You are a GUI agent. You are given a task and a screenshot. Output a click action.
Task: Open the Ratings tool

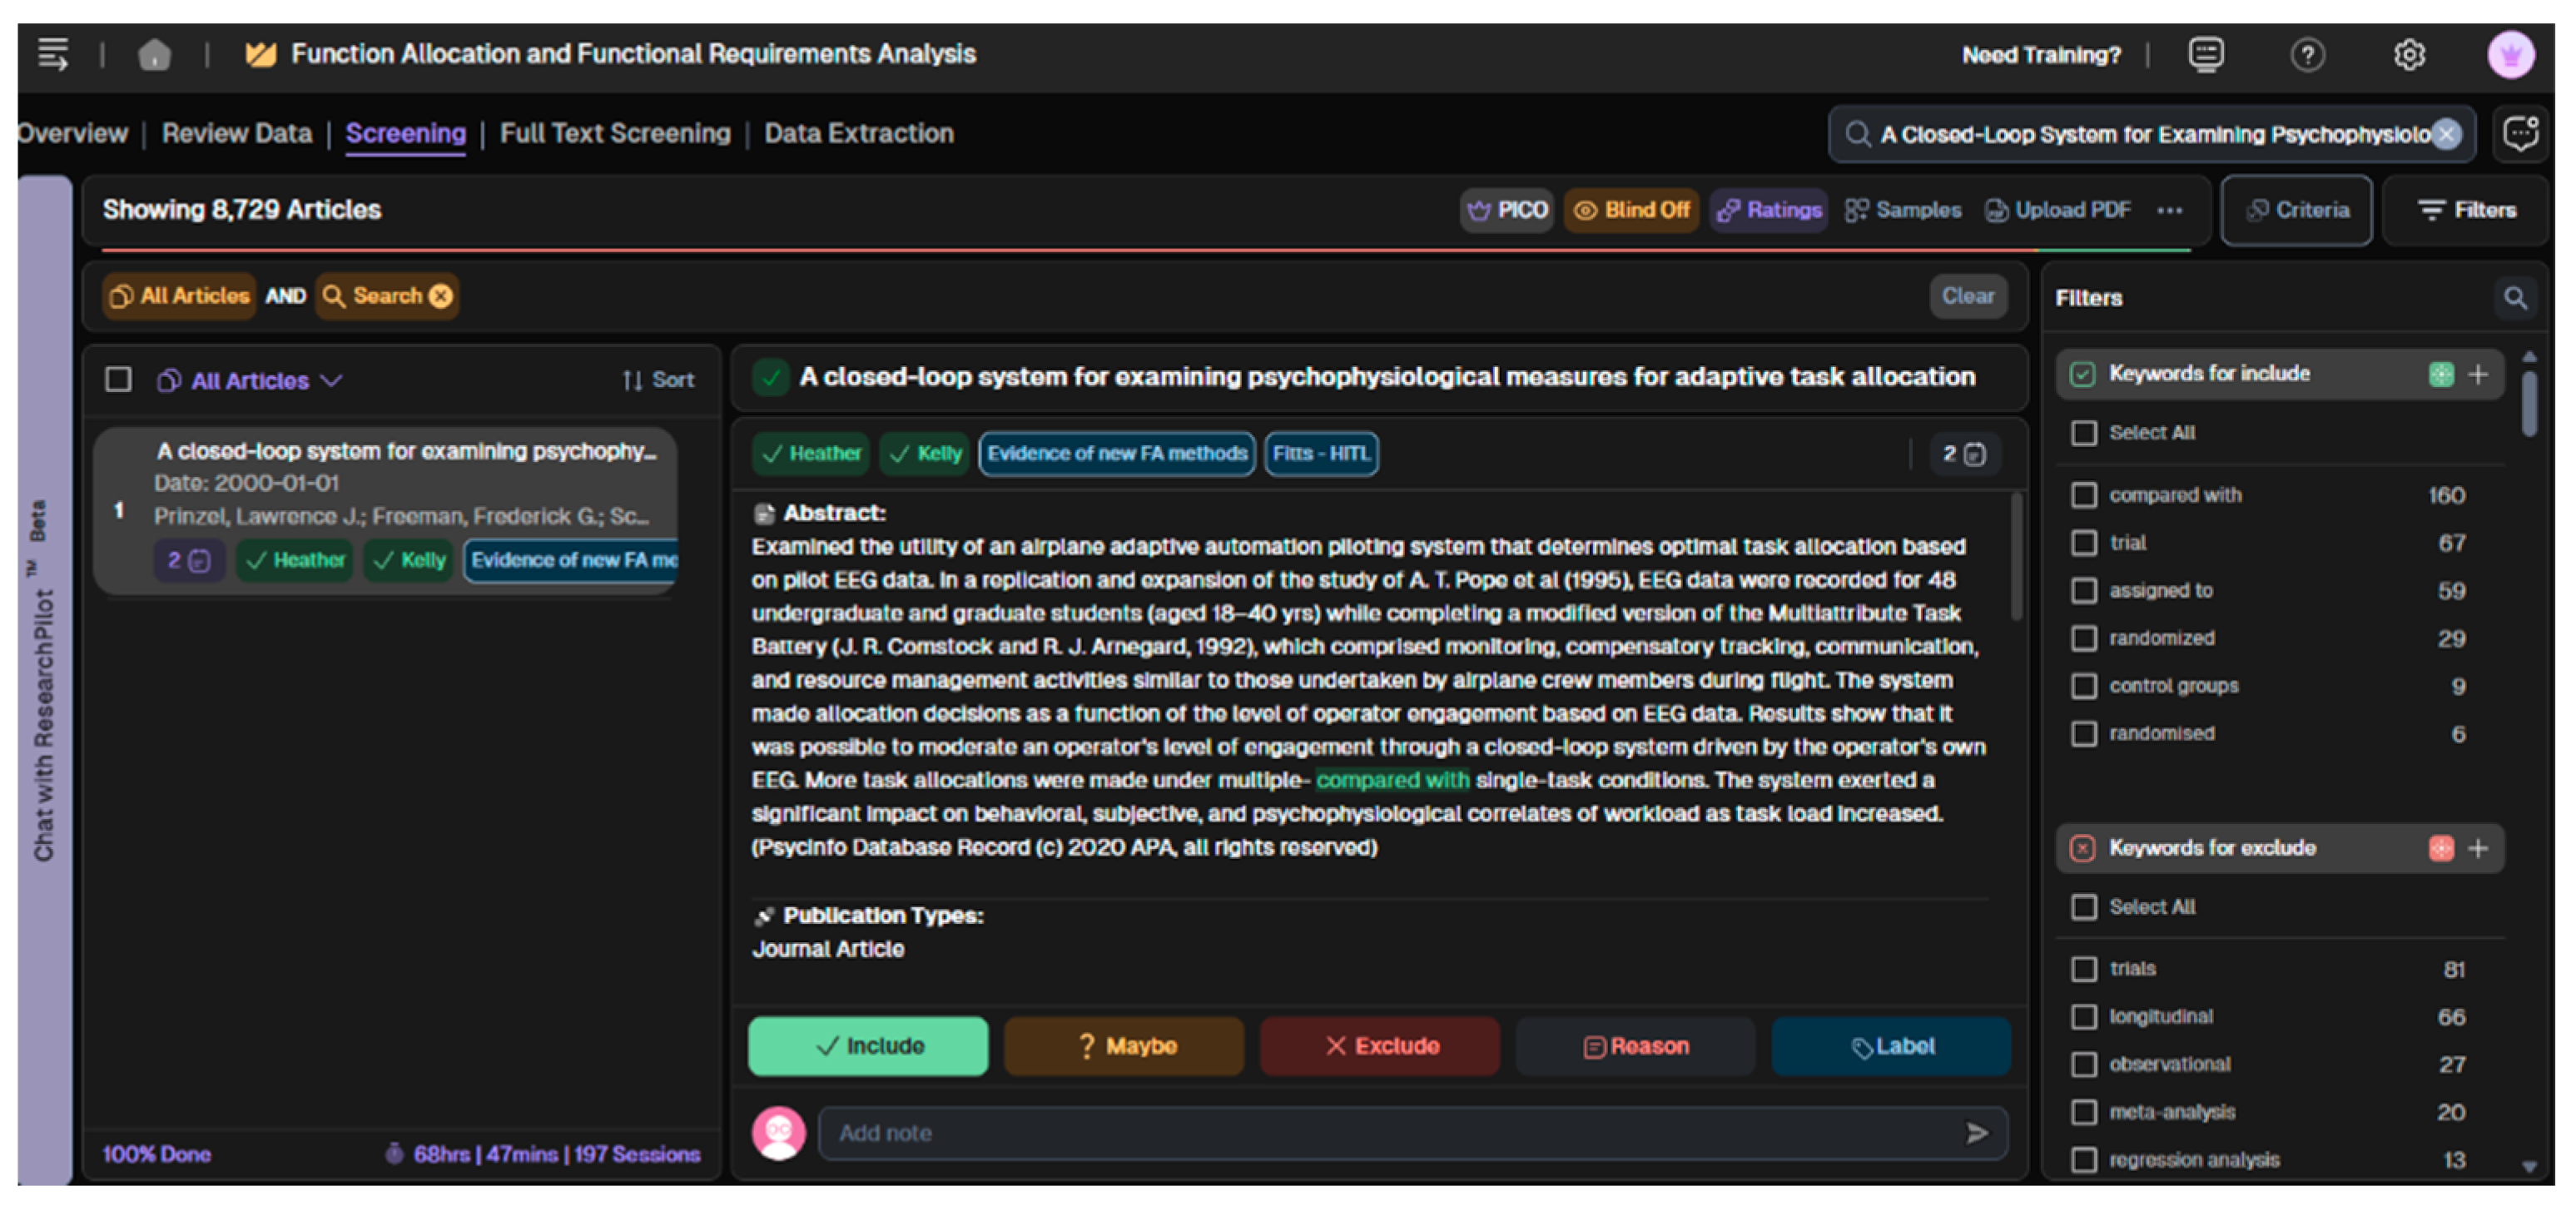click(1768, 210)
